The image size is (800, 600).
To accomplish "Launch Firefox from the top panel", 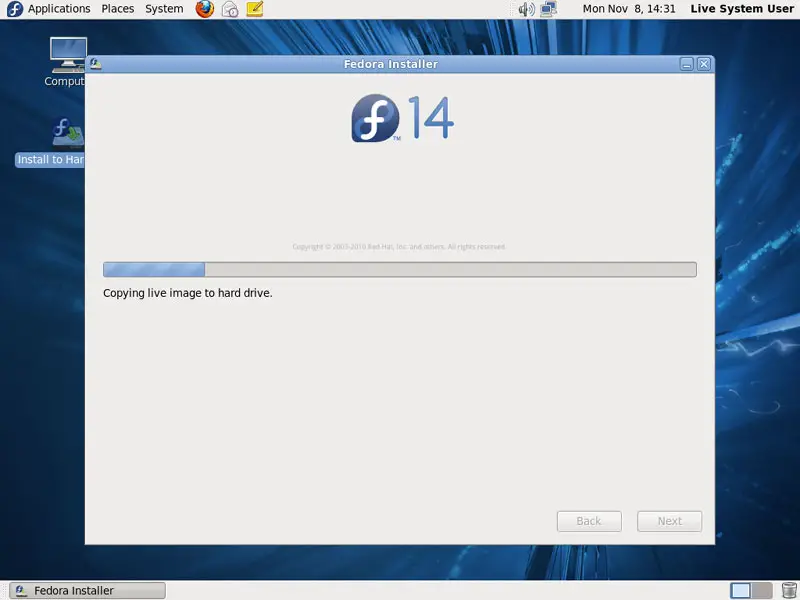I will click(x=205, y=9).
